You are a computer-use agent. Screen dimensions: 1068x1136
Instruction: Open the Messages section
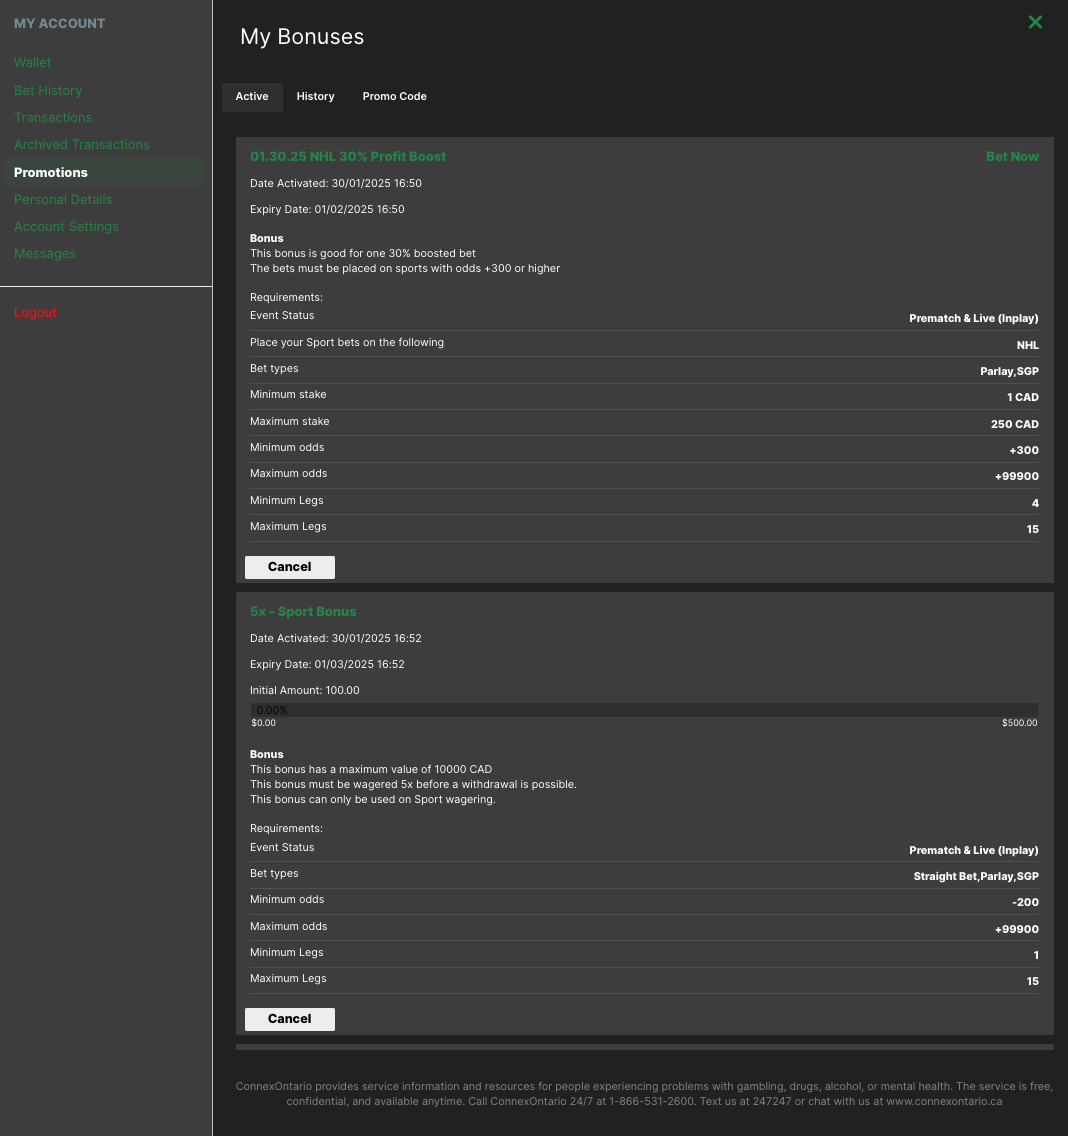[x=45, y=253]
